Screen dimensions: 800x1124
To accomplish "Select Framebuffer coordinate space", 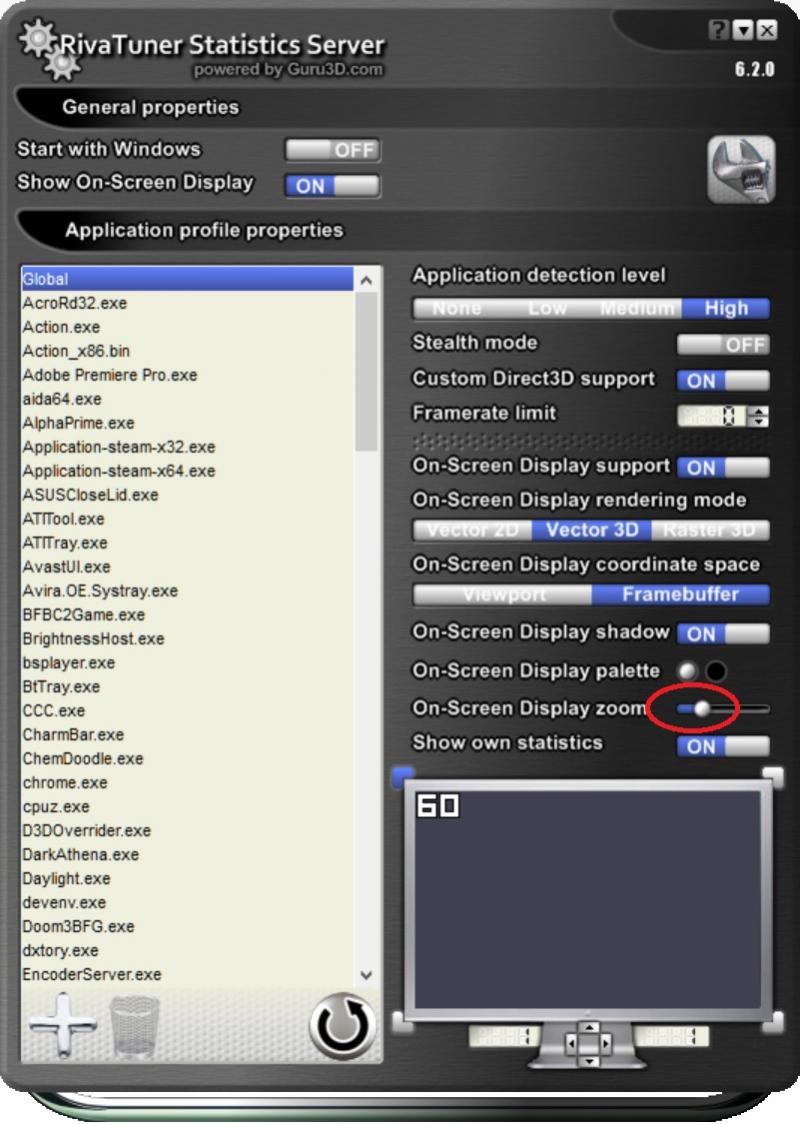I will pos(681,594).
